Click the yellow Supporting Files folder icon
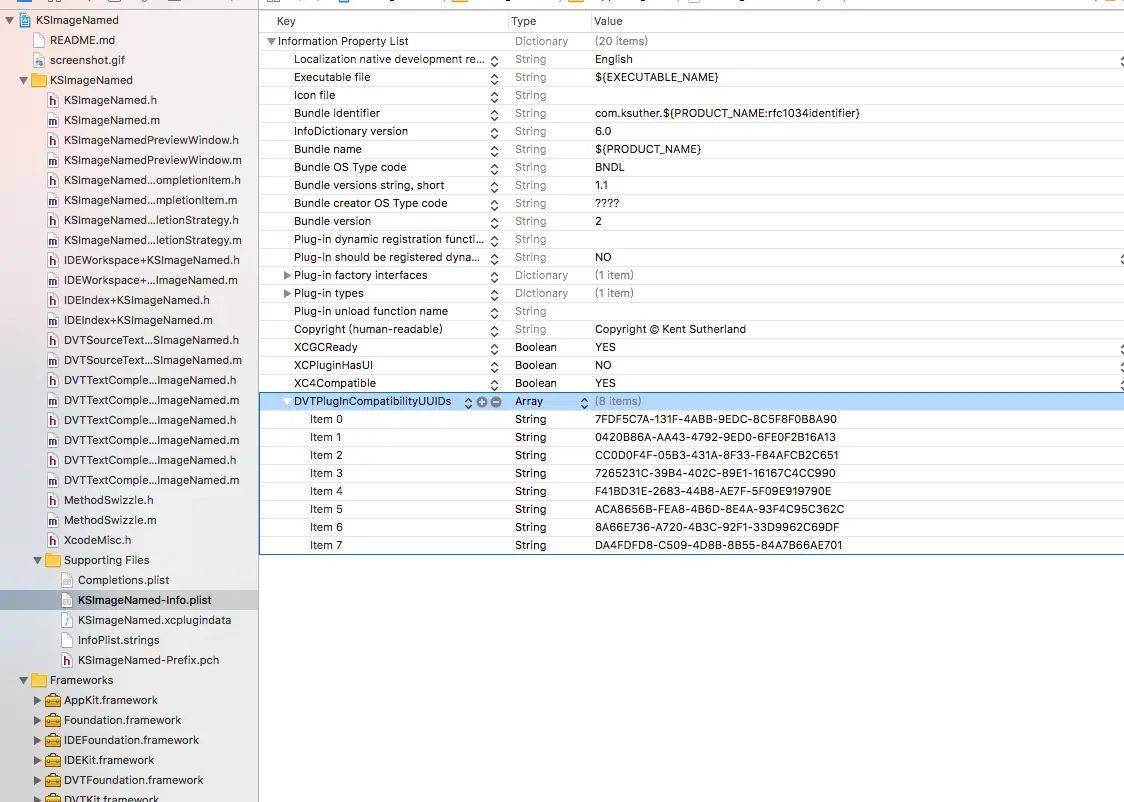The height and width of the screenshot is (802, 1124). point(53,560)
